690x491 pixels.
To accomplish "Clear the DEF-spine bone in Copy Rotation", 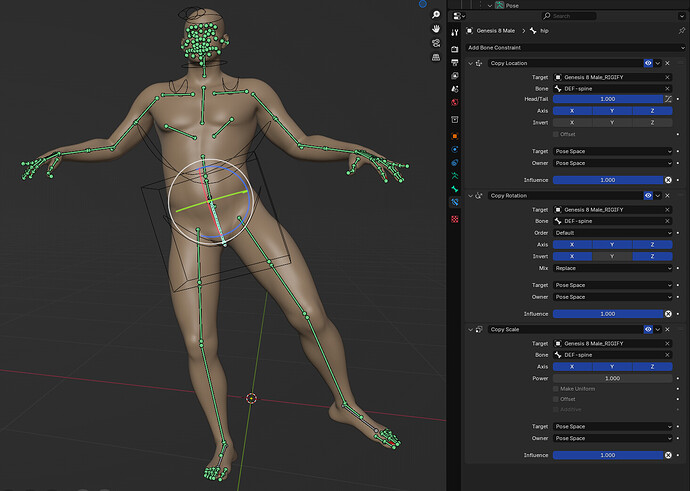I will pos(668,221).
